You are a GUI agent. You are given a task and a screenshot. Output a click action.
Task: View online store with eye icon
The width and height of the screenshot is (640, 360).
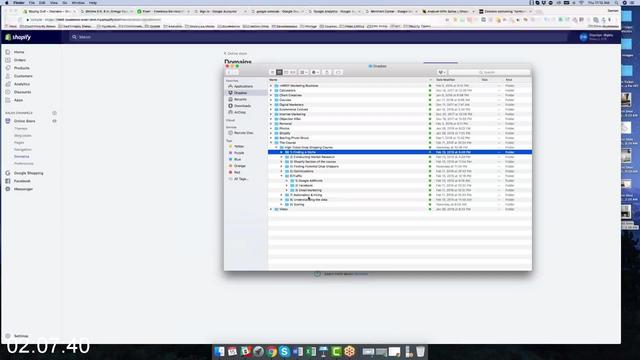click(54, 121)
